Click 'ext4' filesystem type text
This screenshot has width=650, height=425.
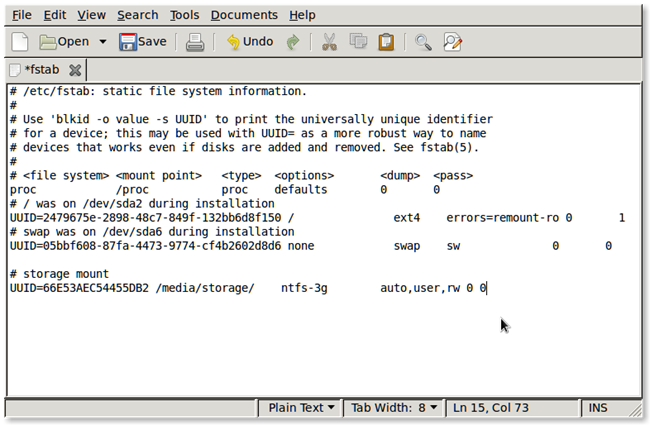coord(407,218)
